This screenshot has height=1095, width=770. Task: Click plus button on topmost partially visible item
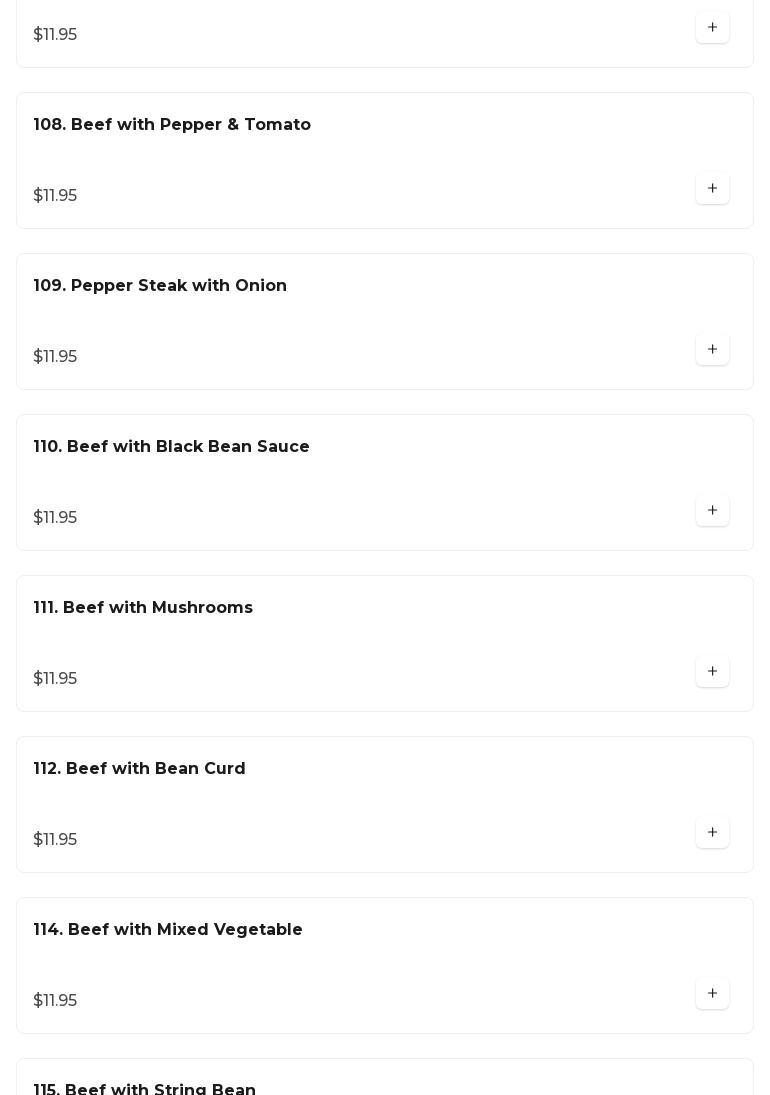pos(712,28)
